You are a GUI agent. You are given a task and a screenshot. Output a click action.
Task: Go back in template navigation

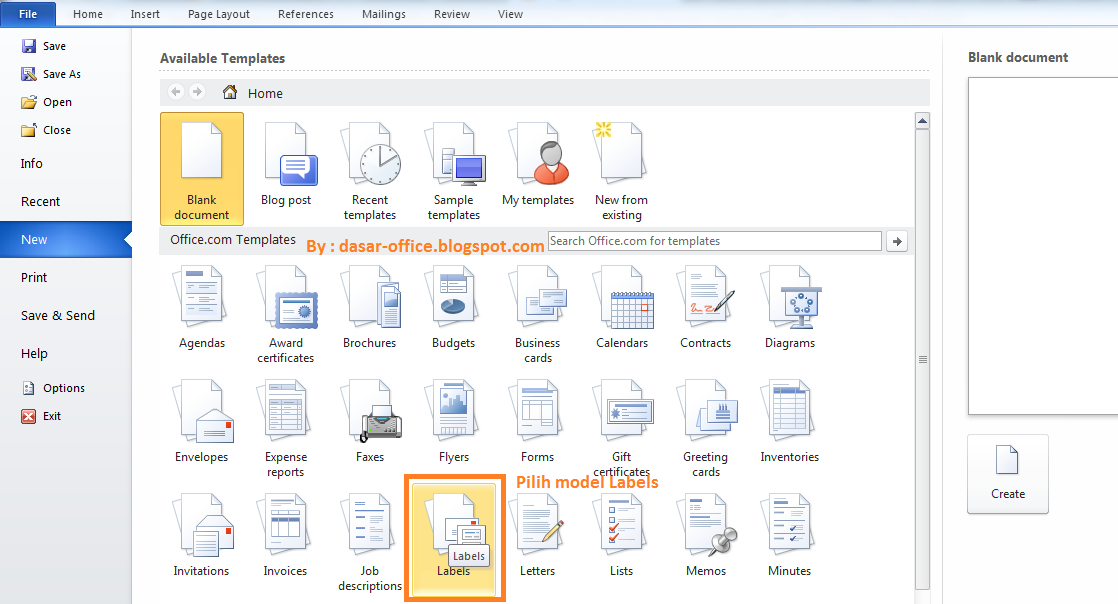click(x=176, y=92)
